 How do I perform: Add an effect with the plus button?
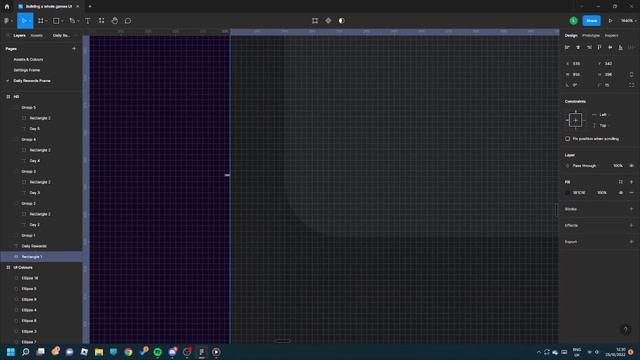tap(631, 225)
